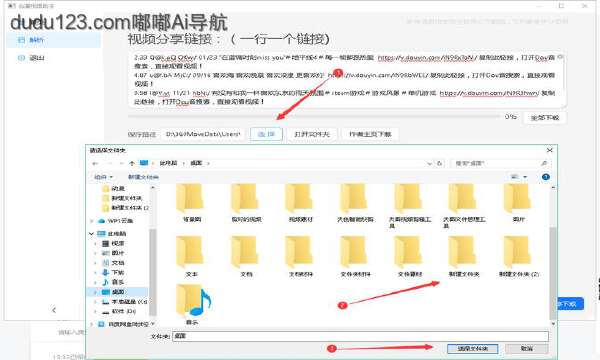Viewport: 600px width, 360px height.
Task: Click the blue help icon in dialog
Action: pyautogui.click(x=546, y=177)
